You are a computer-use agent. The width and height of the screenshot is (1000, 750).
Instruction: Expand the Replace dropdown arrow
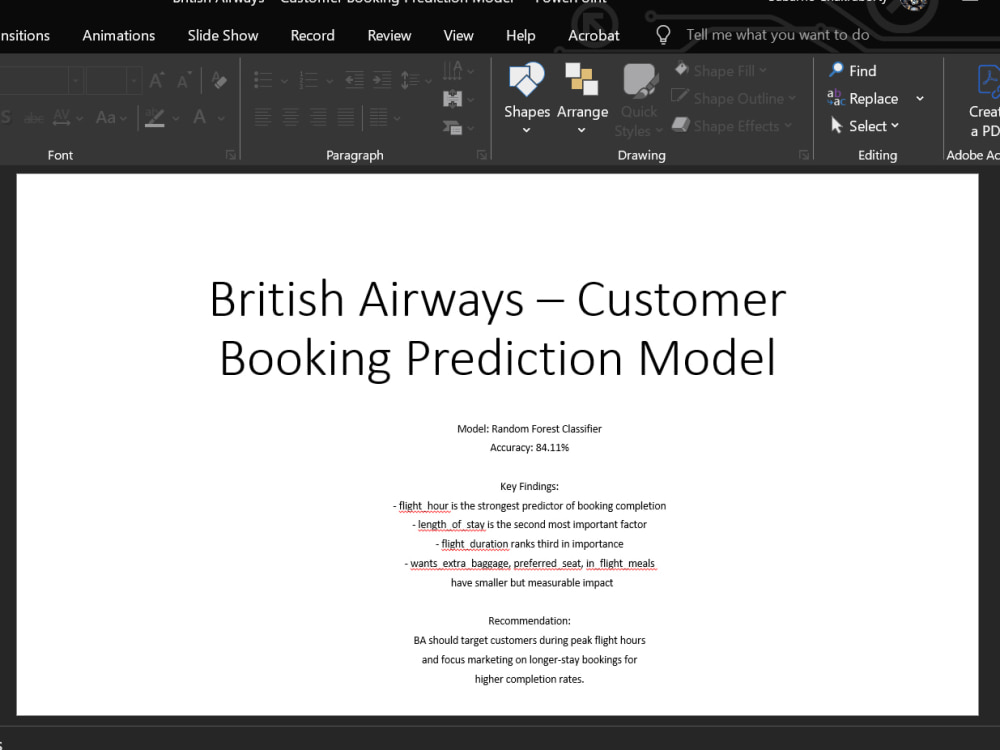(x=920, y=98)
